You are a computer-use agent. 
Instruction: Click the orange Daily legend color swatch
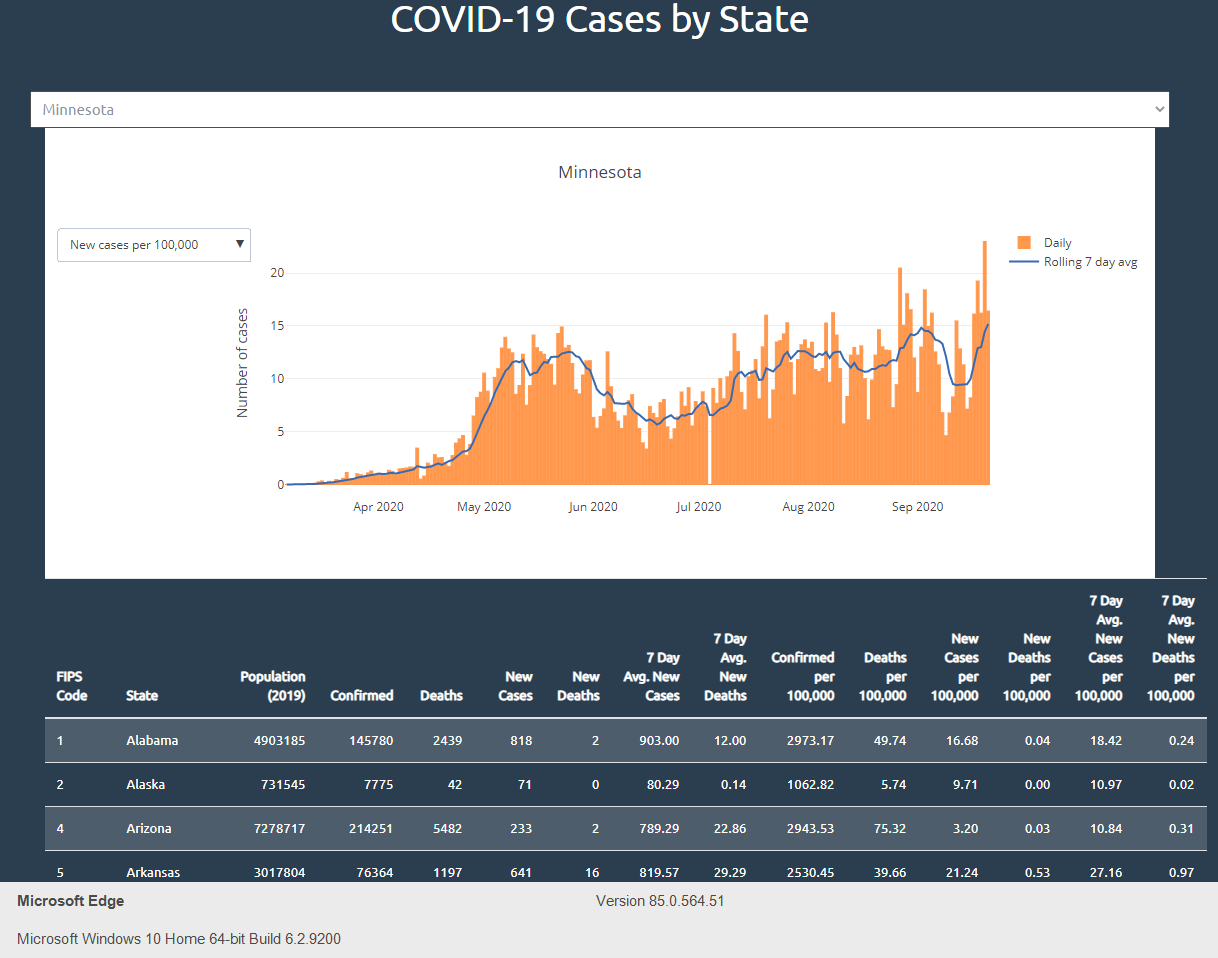tap(1024, 243)
